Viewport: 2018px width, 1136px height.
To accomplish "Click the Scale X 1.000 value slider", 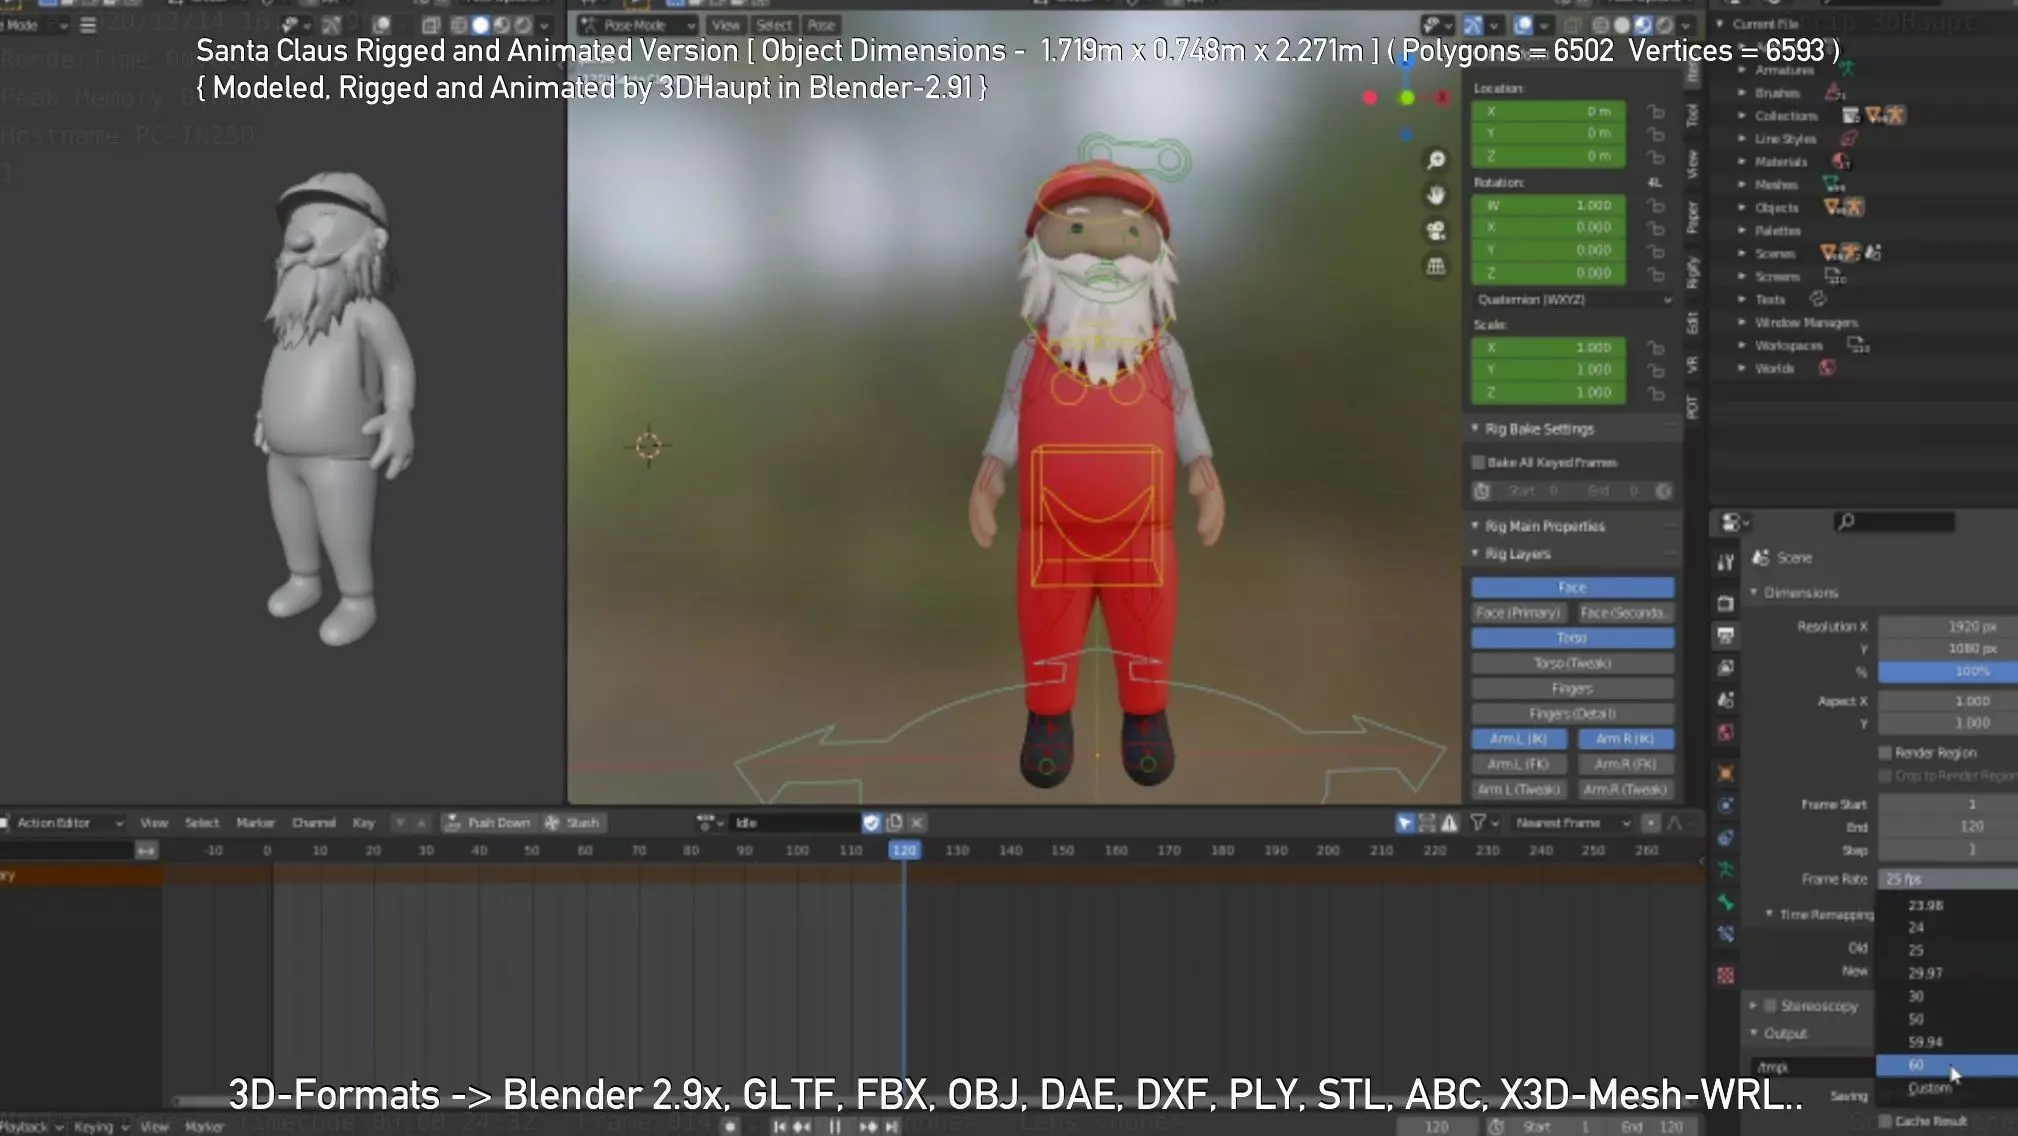I will (x=1548, y=347).
